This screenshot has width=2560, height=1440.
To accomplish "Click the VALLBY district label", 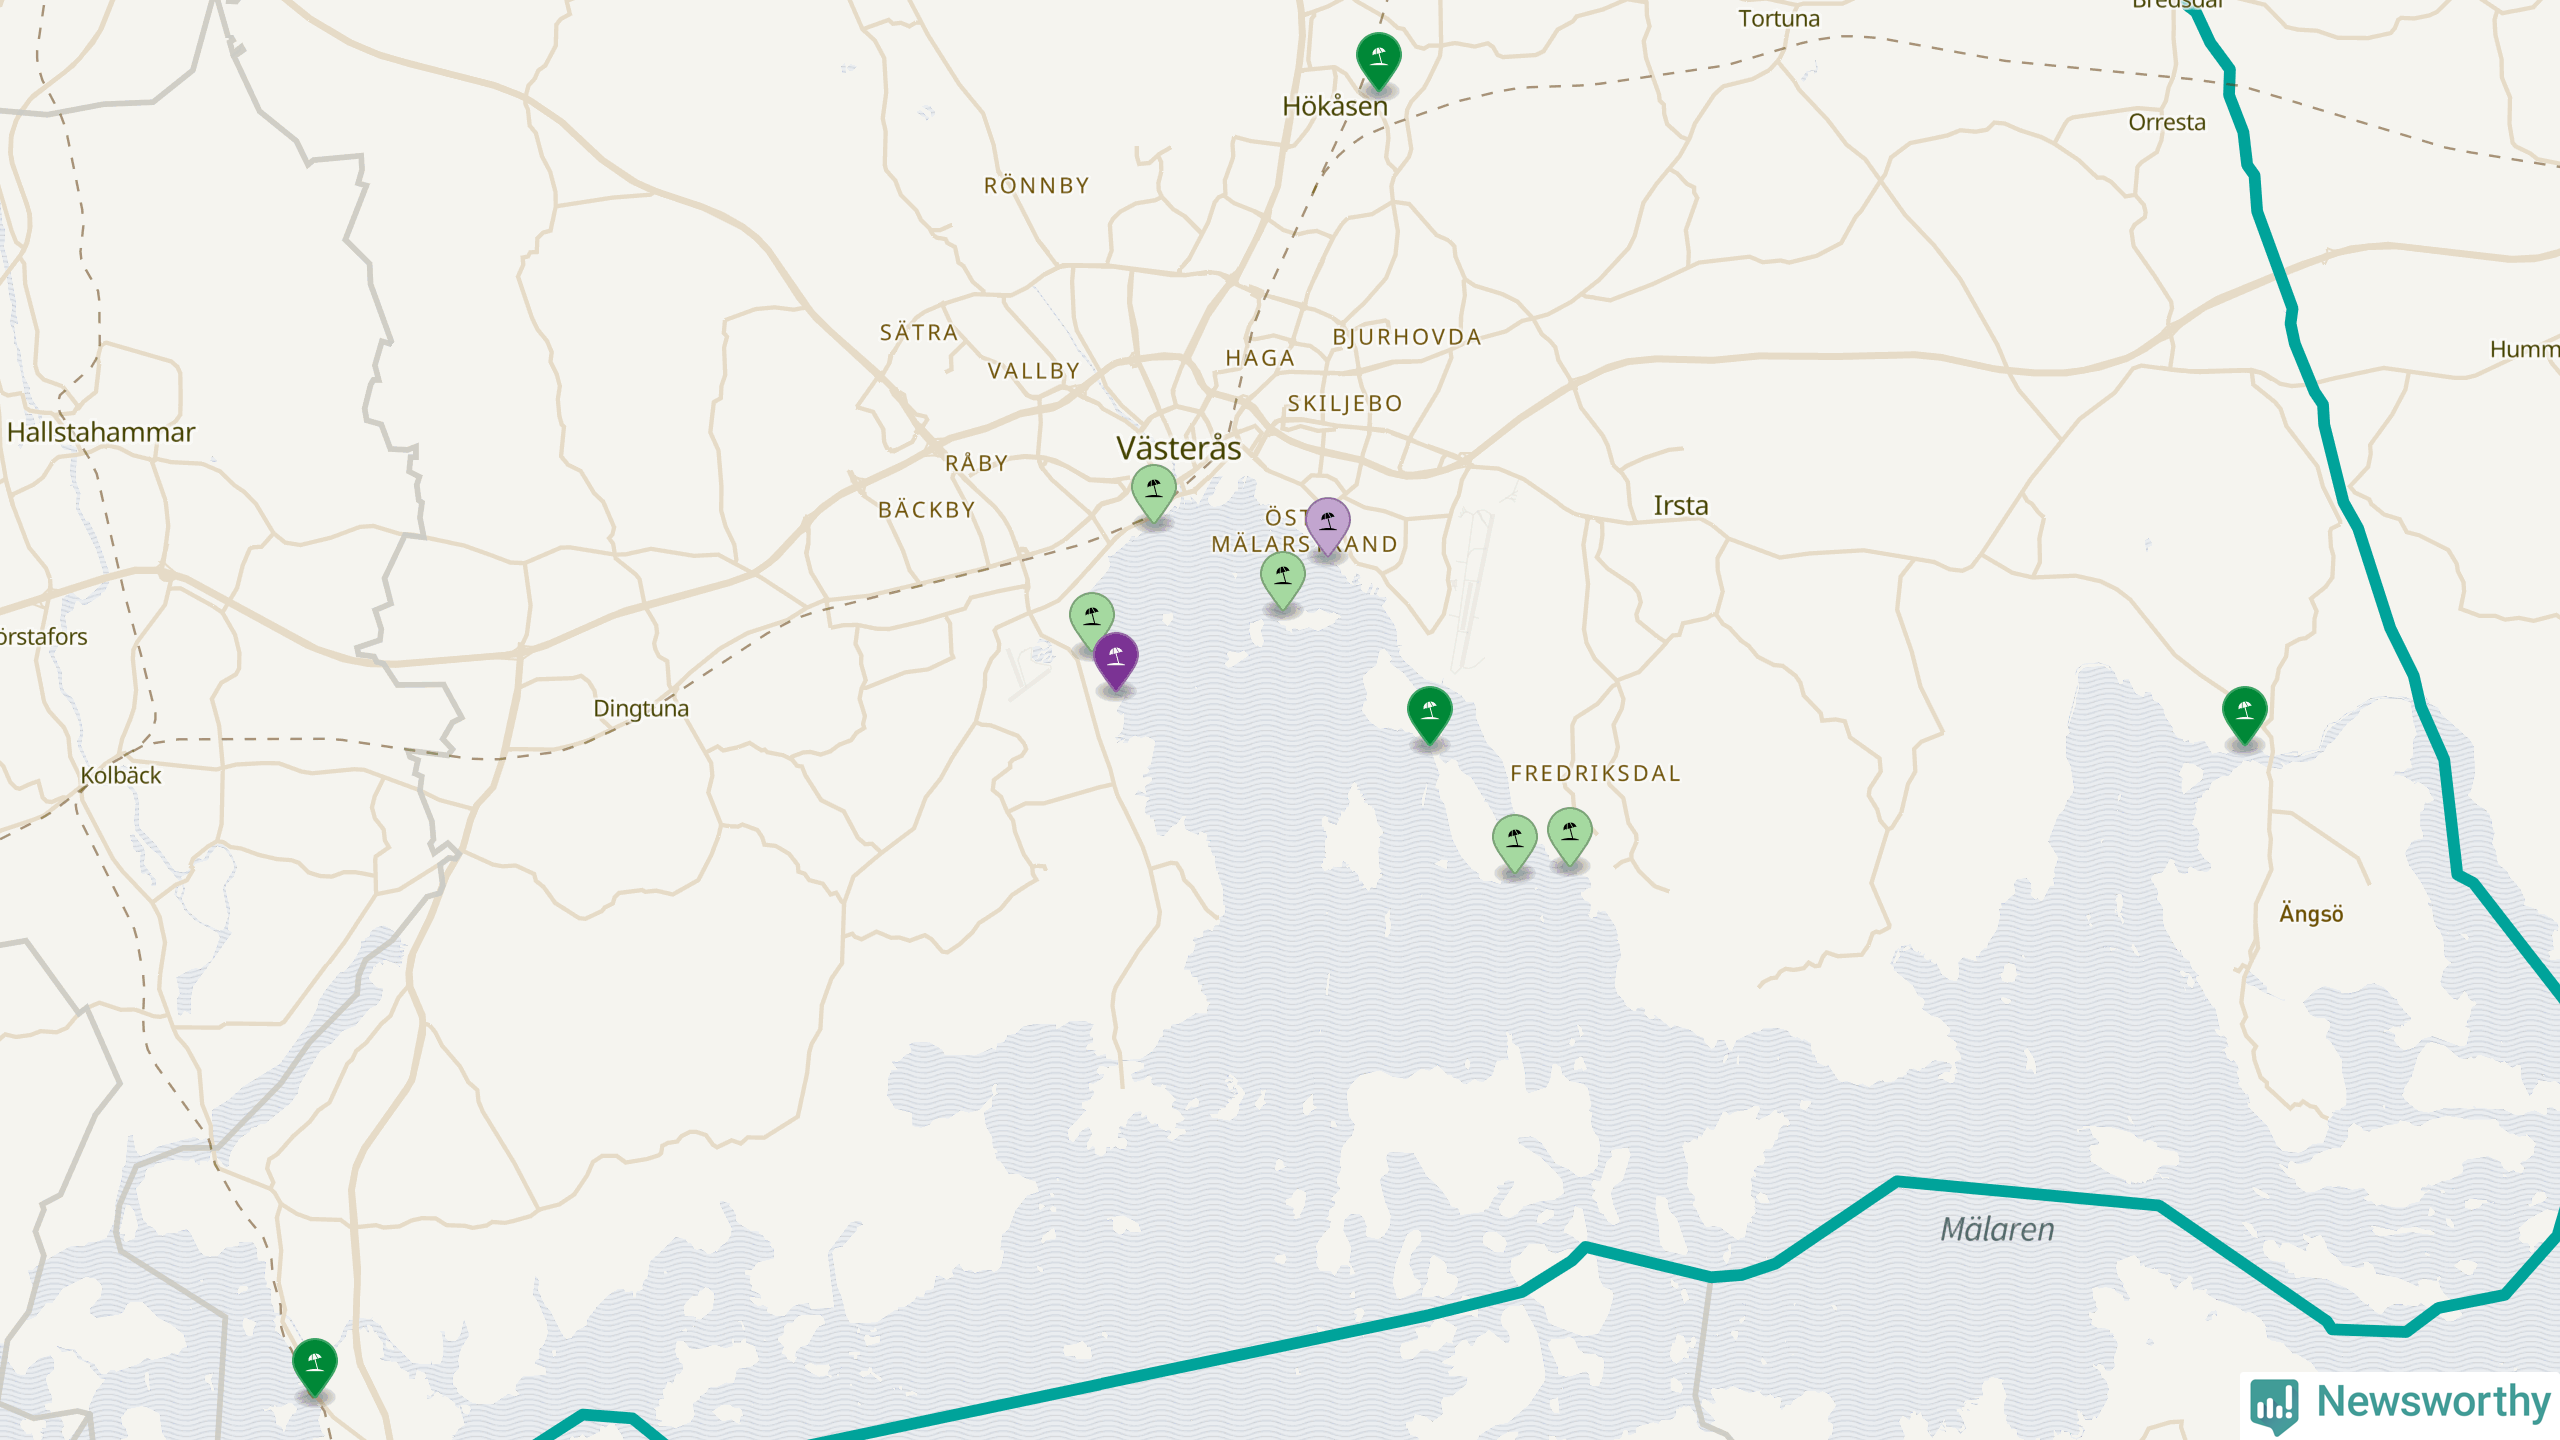I will (x=1034, y=371).
